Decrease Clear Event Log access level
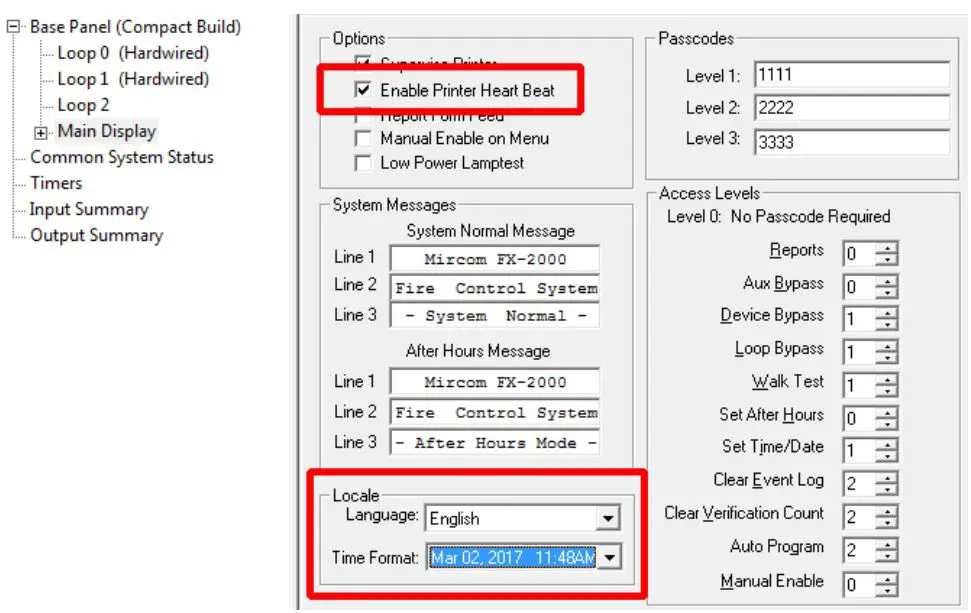Viewport: 971px width, 613px height. pyautogui.click(x=887, y=490)
